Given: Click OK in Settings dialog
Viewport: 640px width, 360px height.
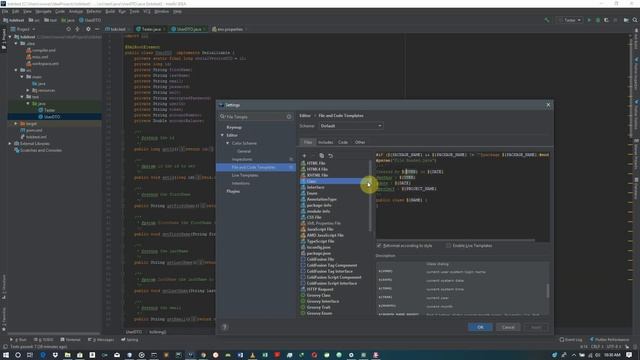Looking at the screenshot, I should (x=480, y=327).
